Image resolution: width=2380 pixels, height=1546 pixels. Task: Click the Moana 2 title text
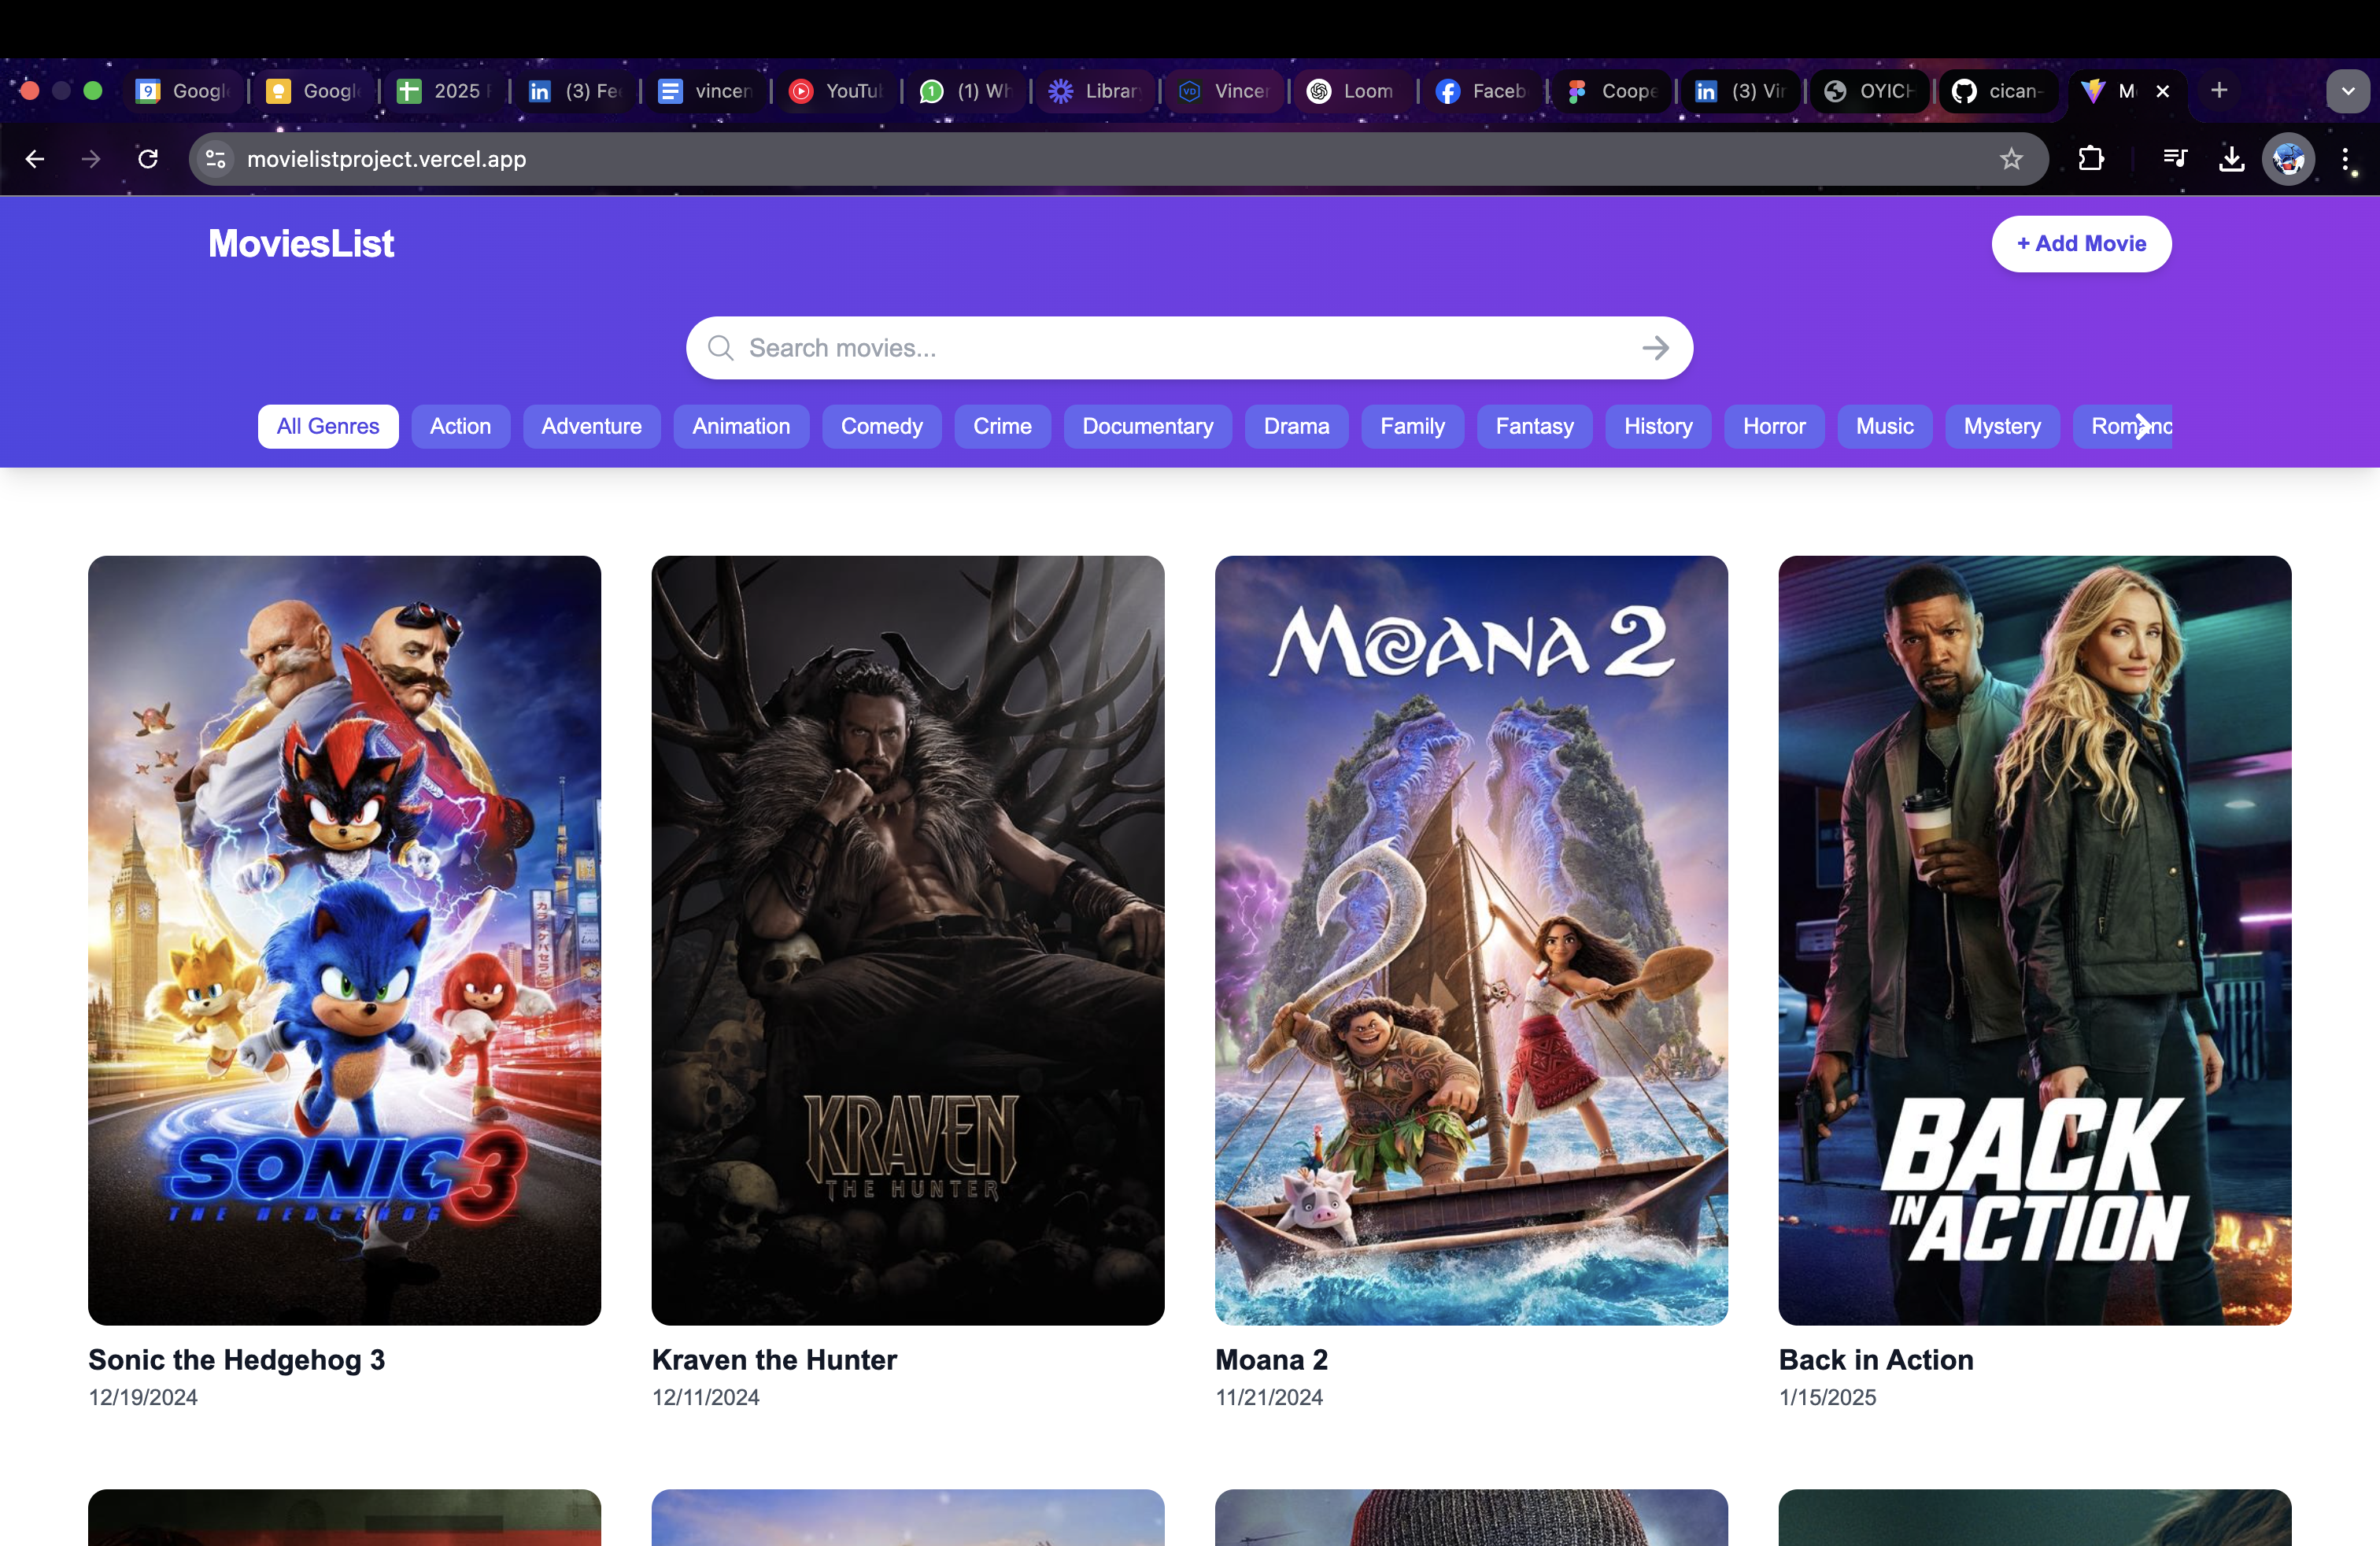pos(1271,1360)
